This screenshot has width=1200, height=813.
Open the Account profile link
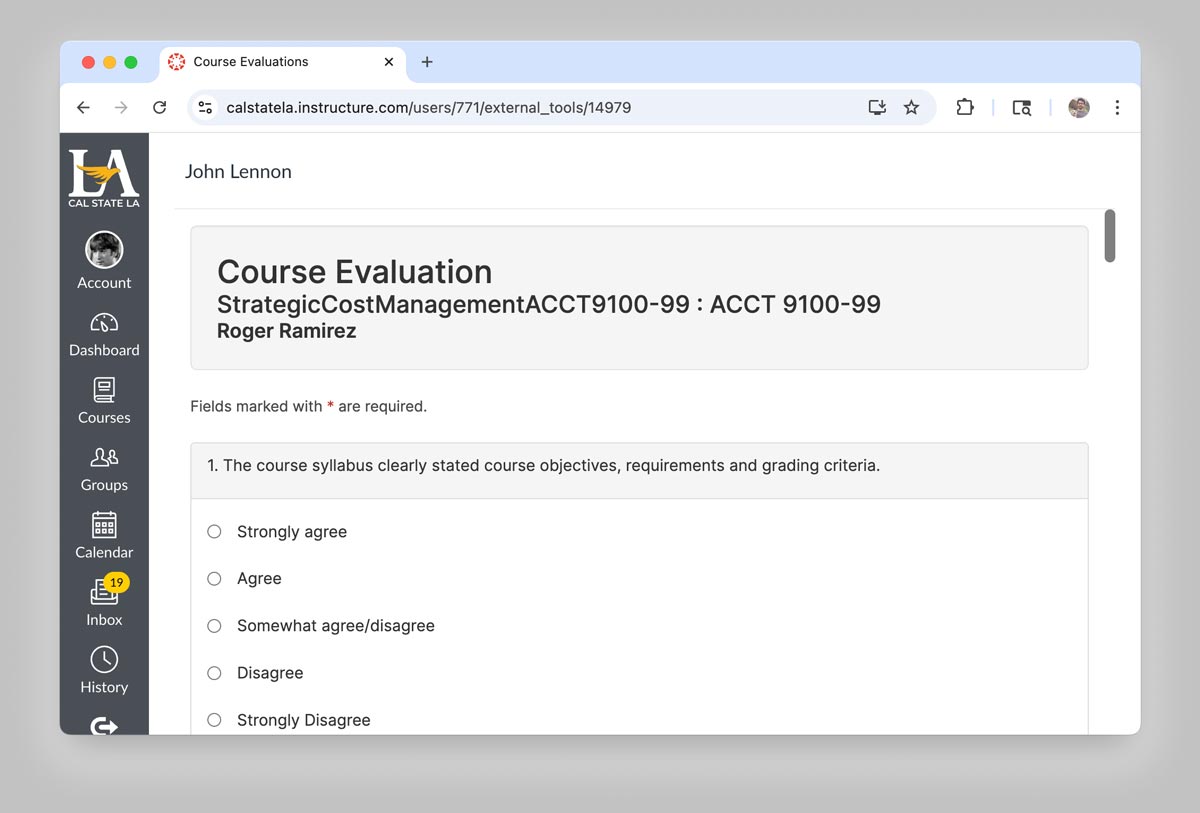point(104,261)
